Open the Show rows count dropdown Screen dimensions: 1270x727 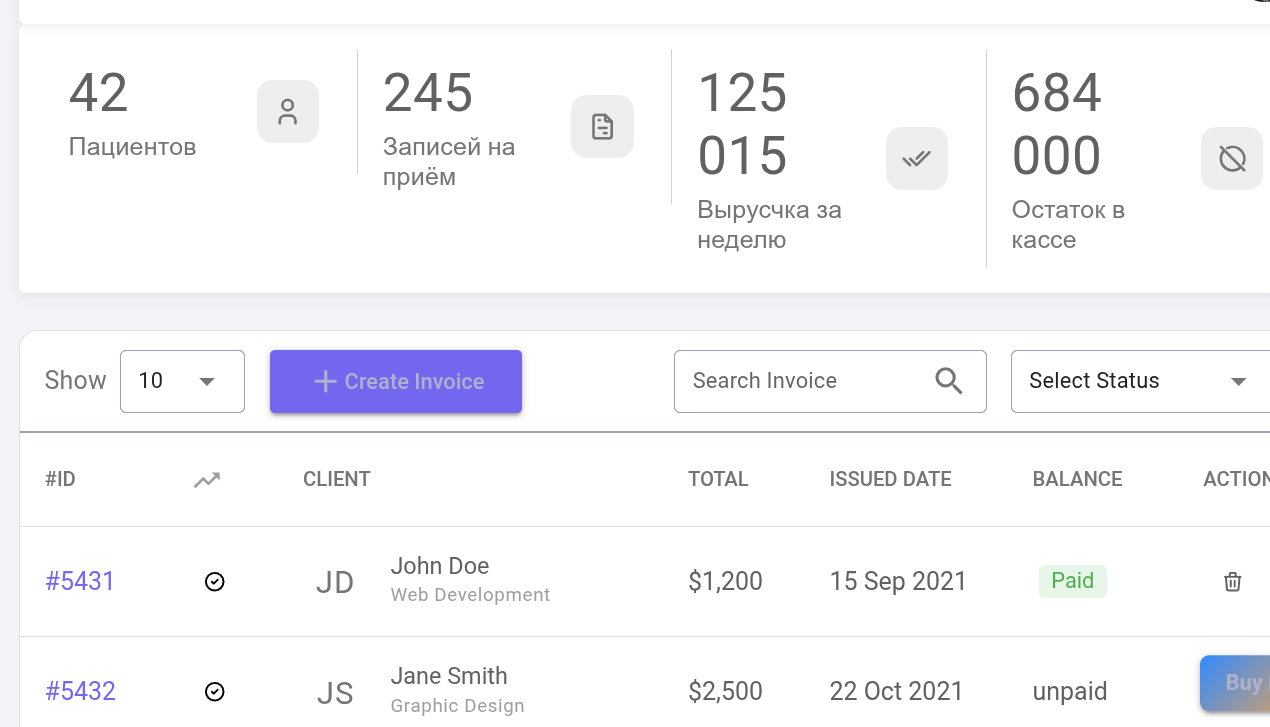[x=182, y=381]
